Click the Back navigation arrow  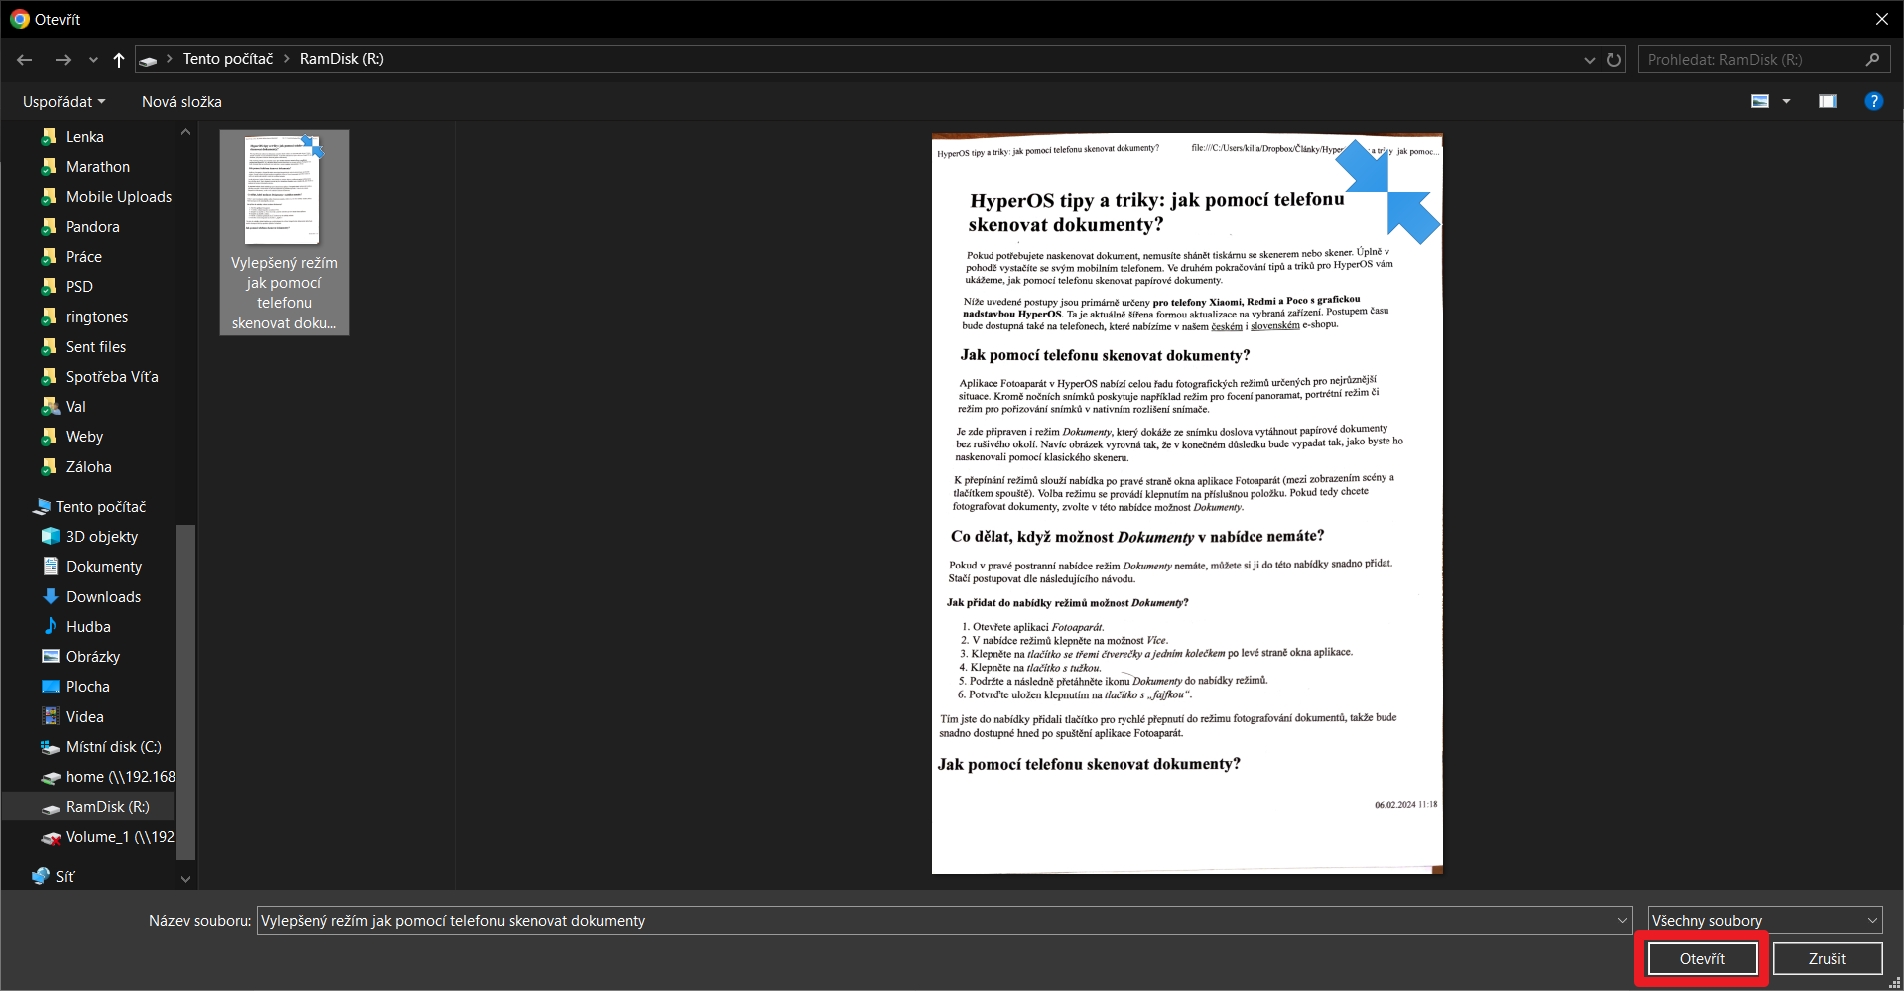[25, 60]
